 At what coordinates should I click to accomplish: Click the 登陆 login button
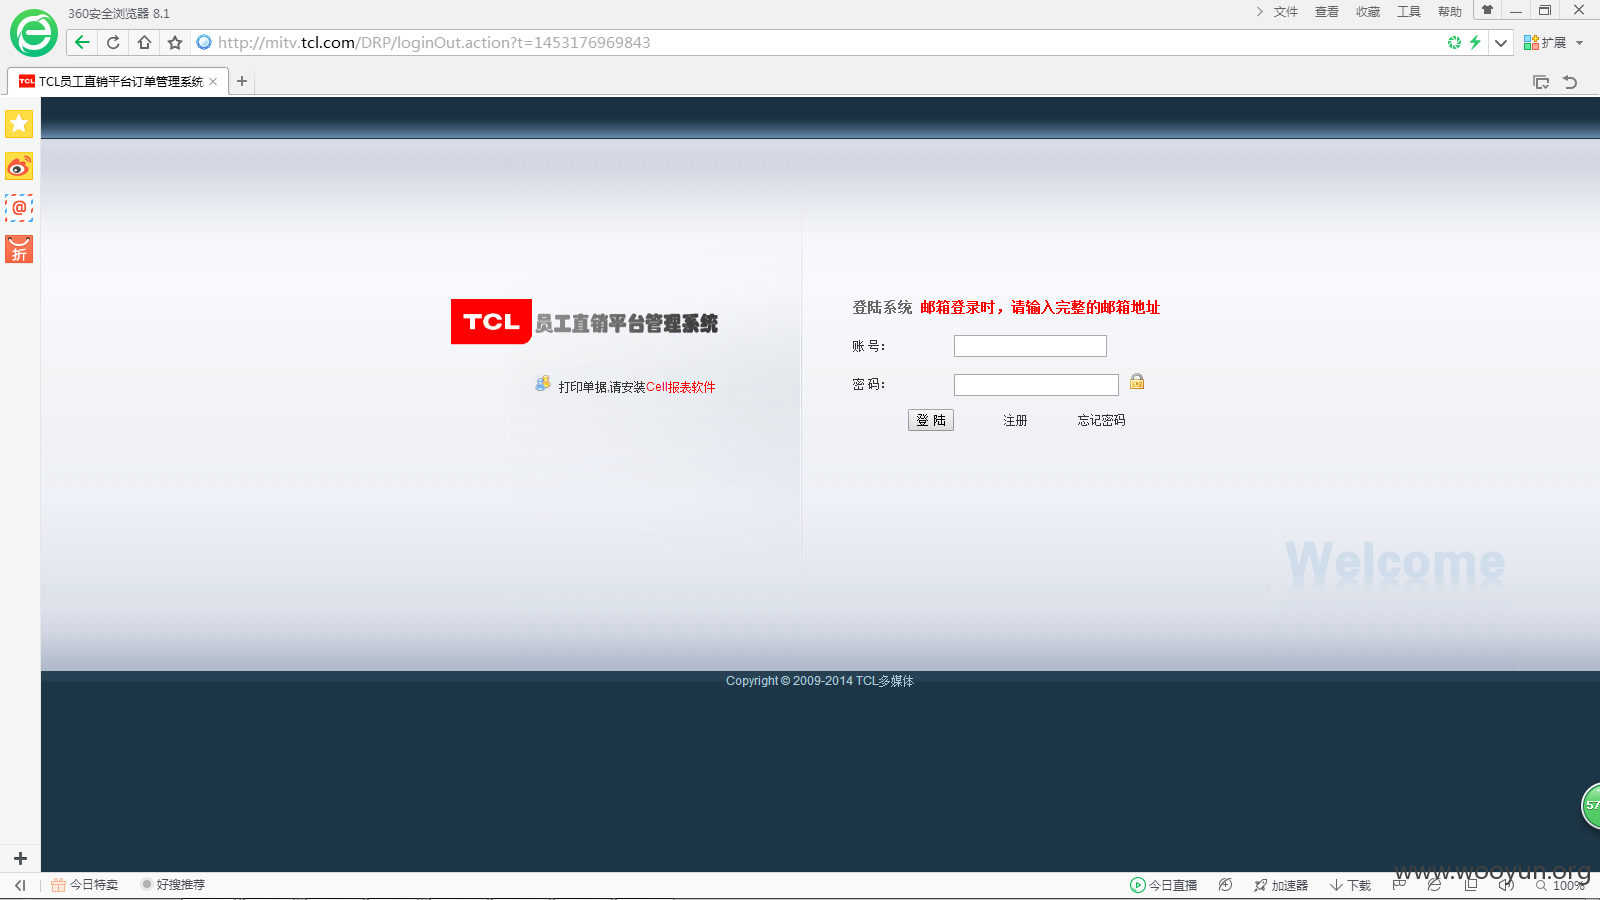pyautogui.click(x=931, y=420)
